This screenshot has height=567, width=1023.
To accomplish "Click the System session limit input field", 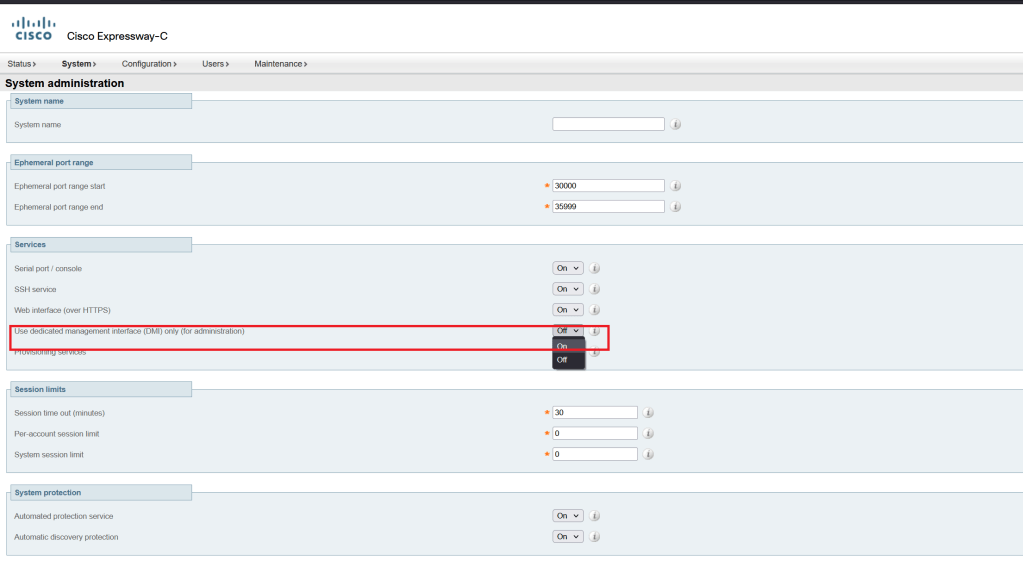I will click(594, 454).
